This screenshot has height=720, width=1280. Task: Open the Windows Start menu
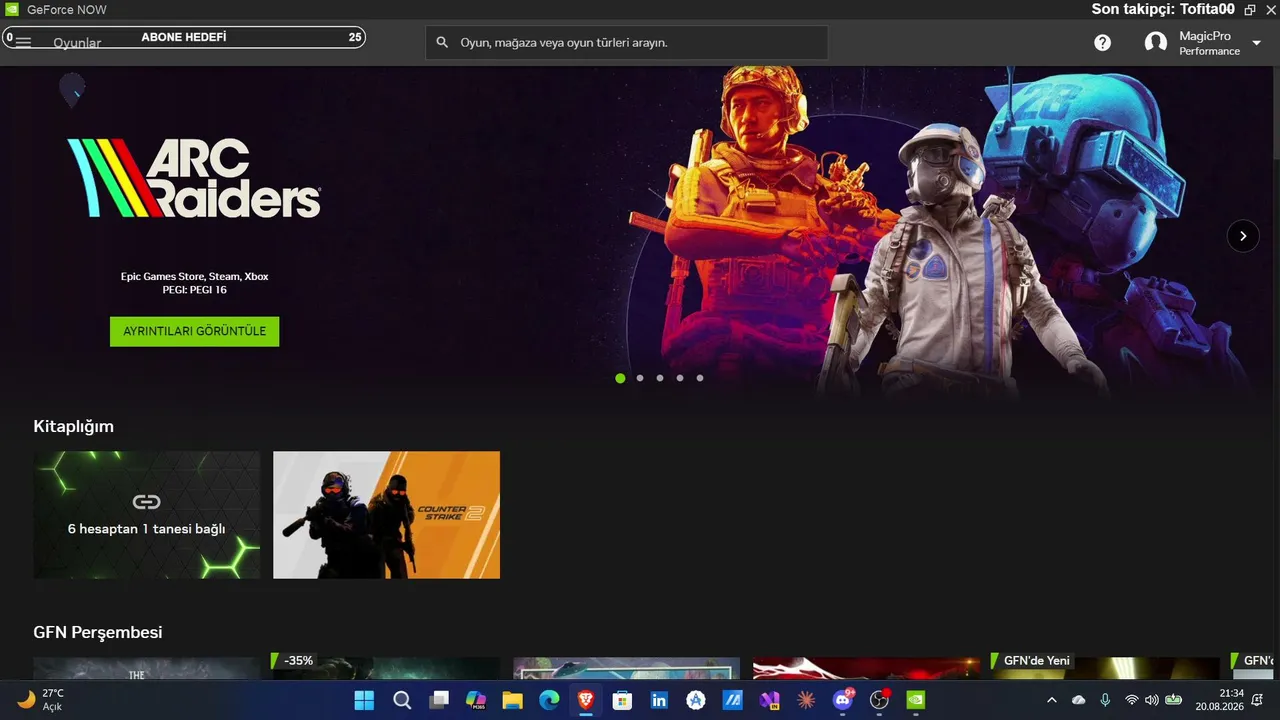tap(364, 700)
